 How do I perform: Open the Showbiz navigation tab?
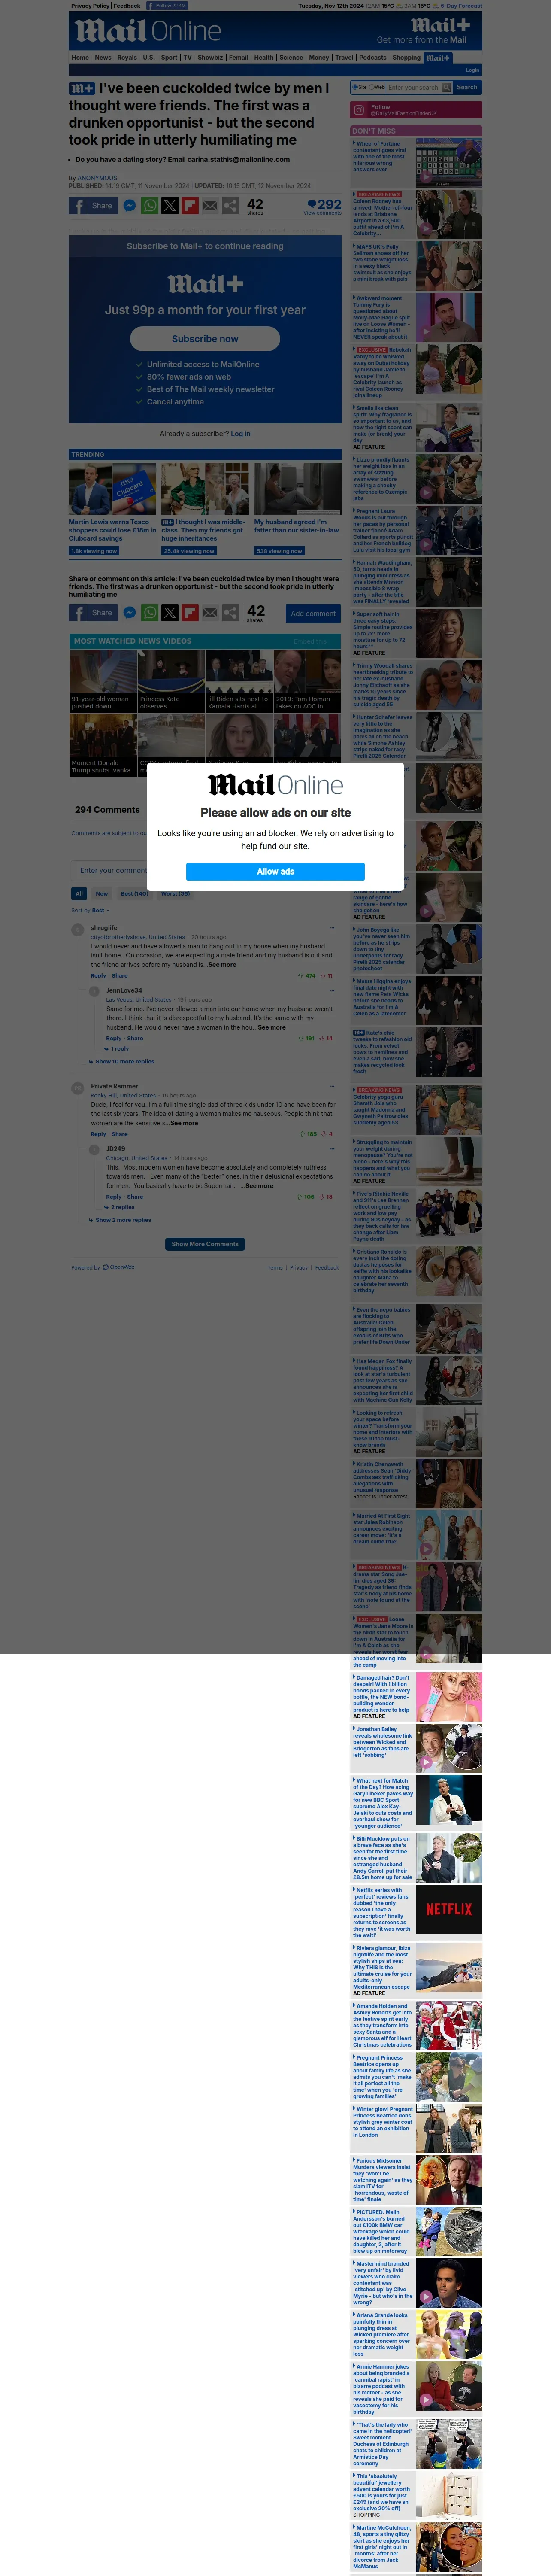(x=210, y=57)
